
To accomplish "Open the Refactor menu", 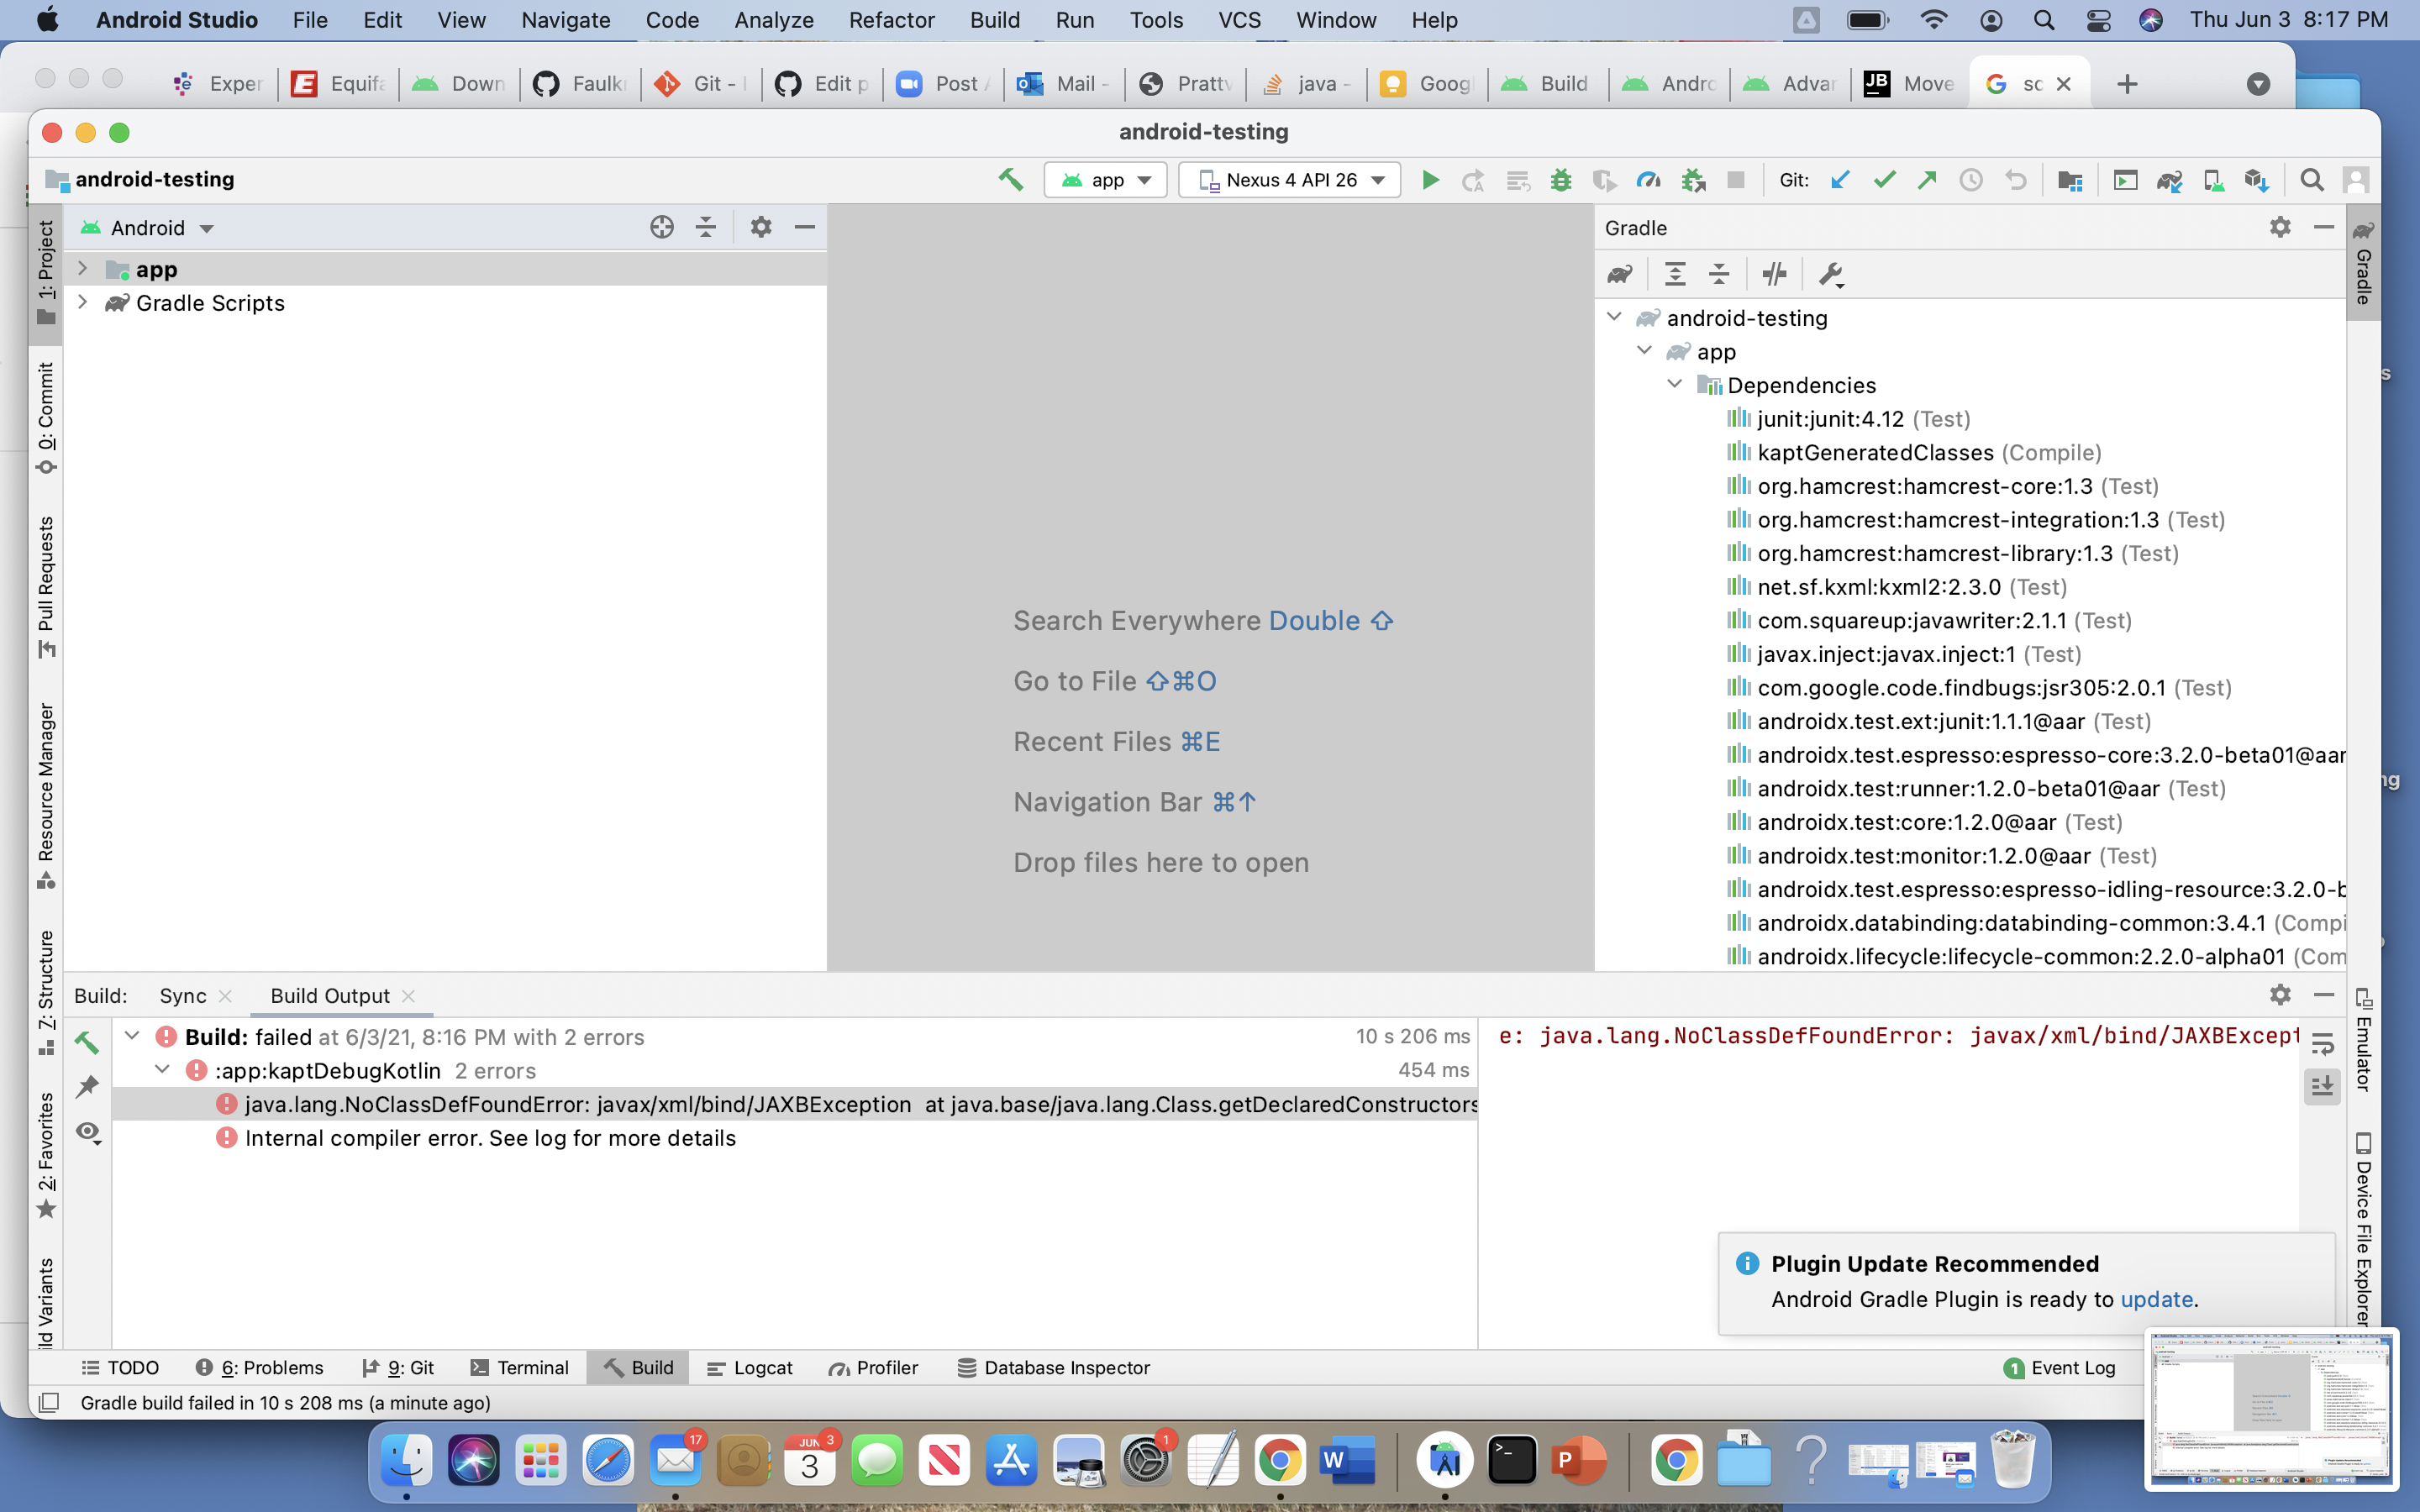I will (x=891, y=20).
